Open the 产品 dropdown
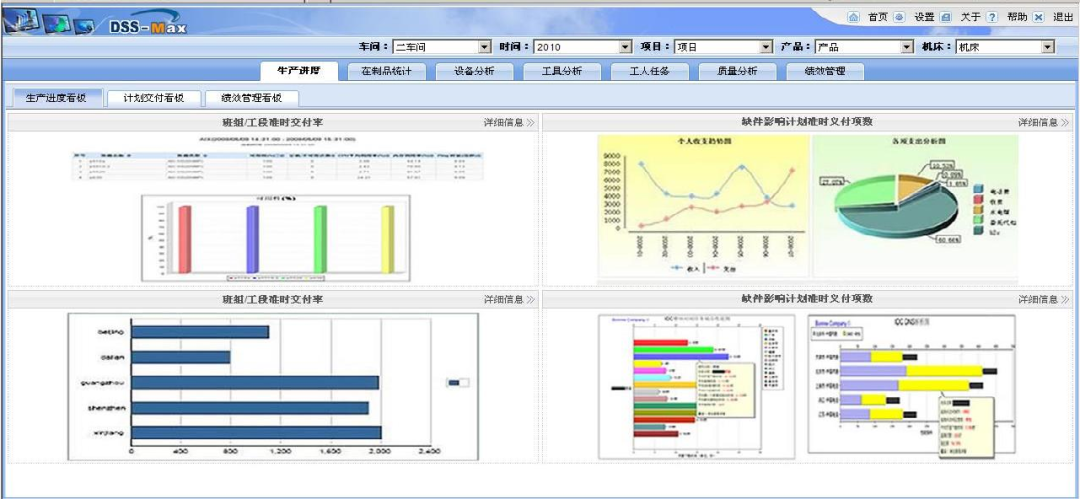 (x=864, y=47)
